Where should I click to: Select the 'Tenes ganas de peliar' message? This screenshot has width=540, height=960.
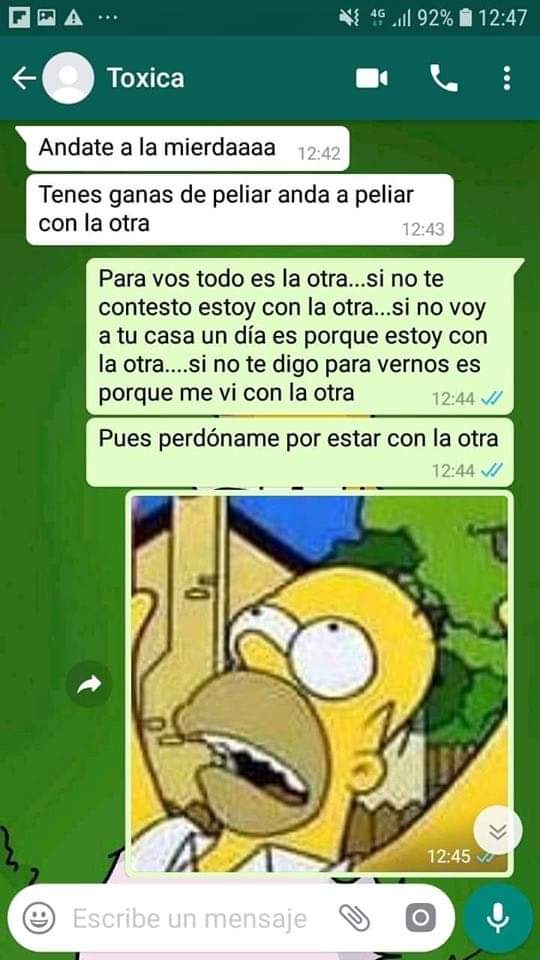click(239, 209)
